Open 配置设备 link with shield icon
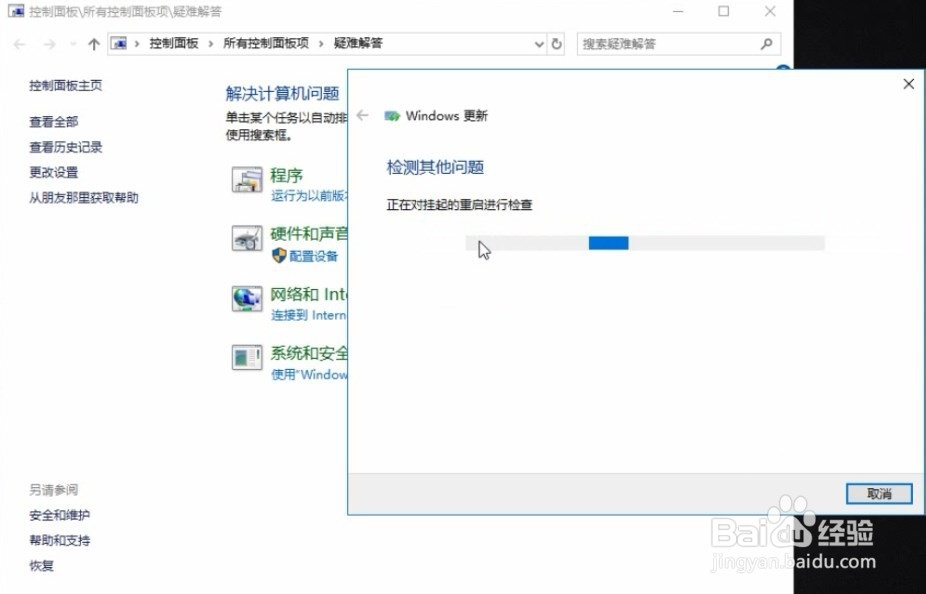This screenshot has width=926, height=594. coord(314,256)
